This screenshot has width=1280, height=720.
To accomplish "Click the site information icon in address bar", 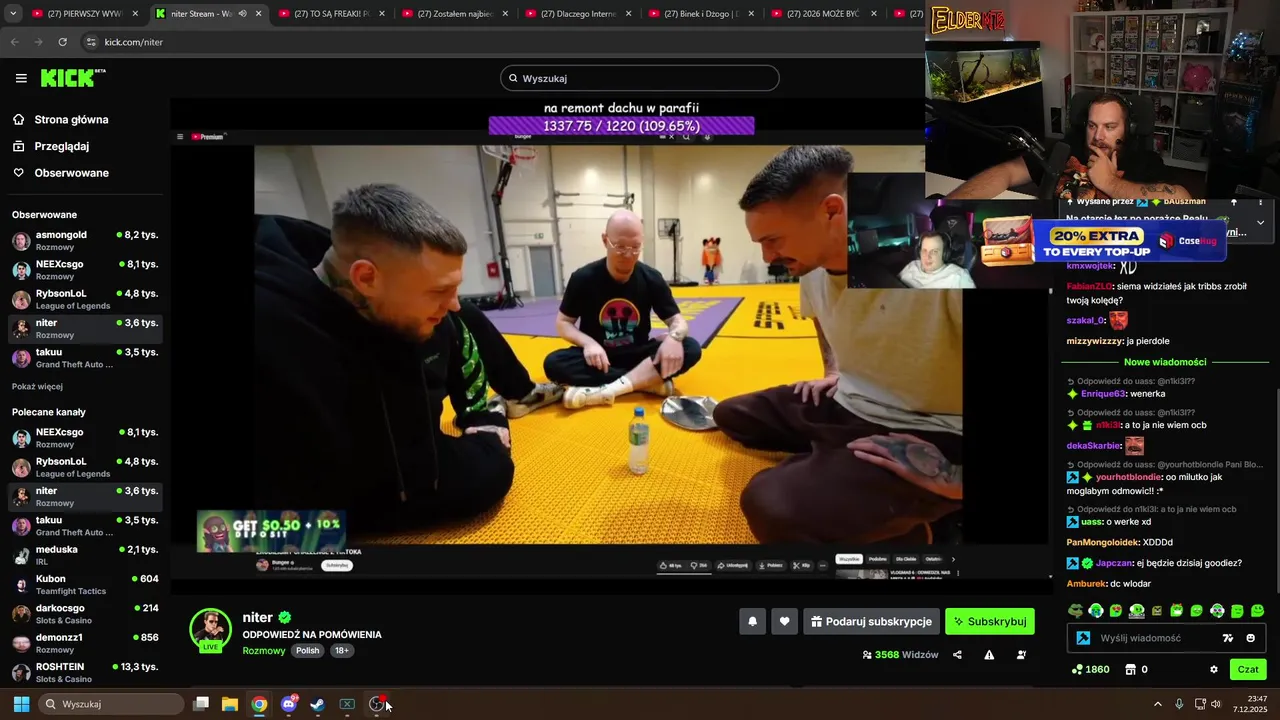I will (91, 42).
